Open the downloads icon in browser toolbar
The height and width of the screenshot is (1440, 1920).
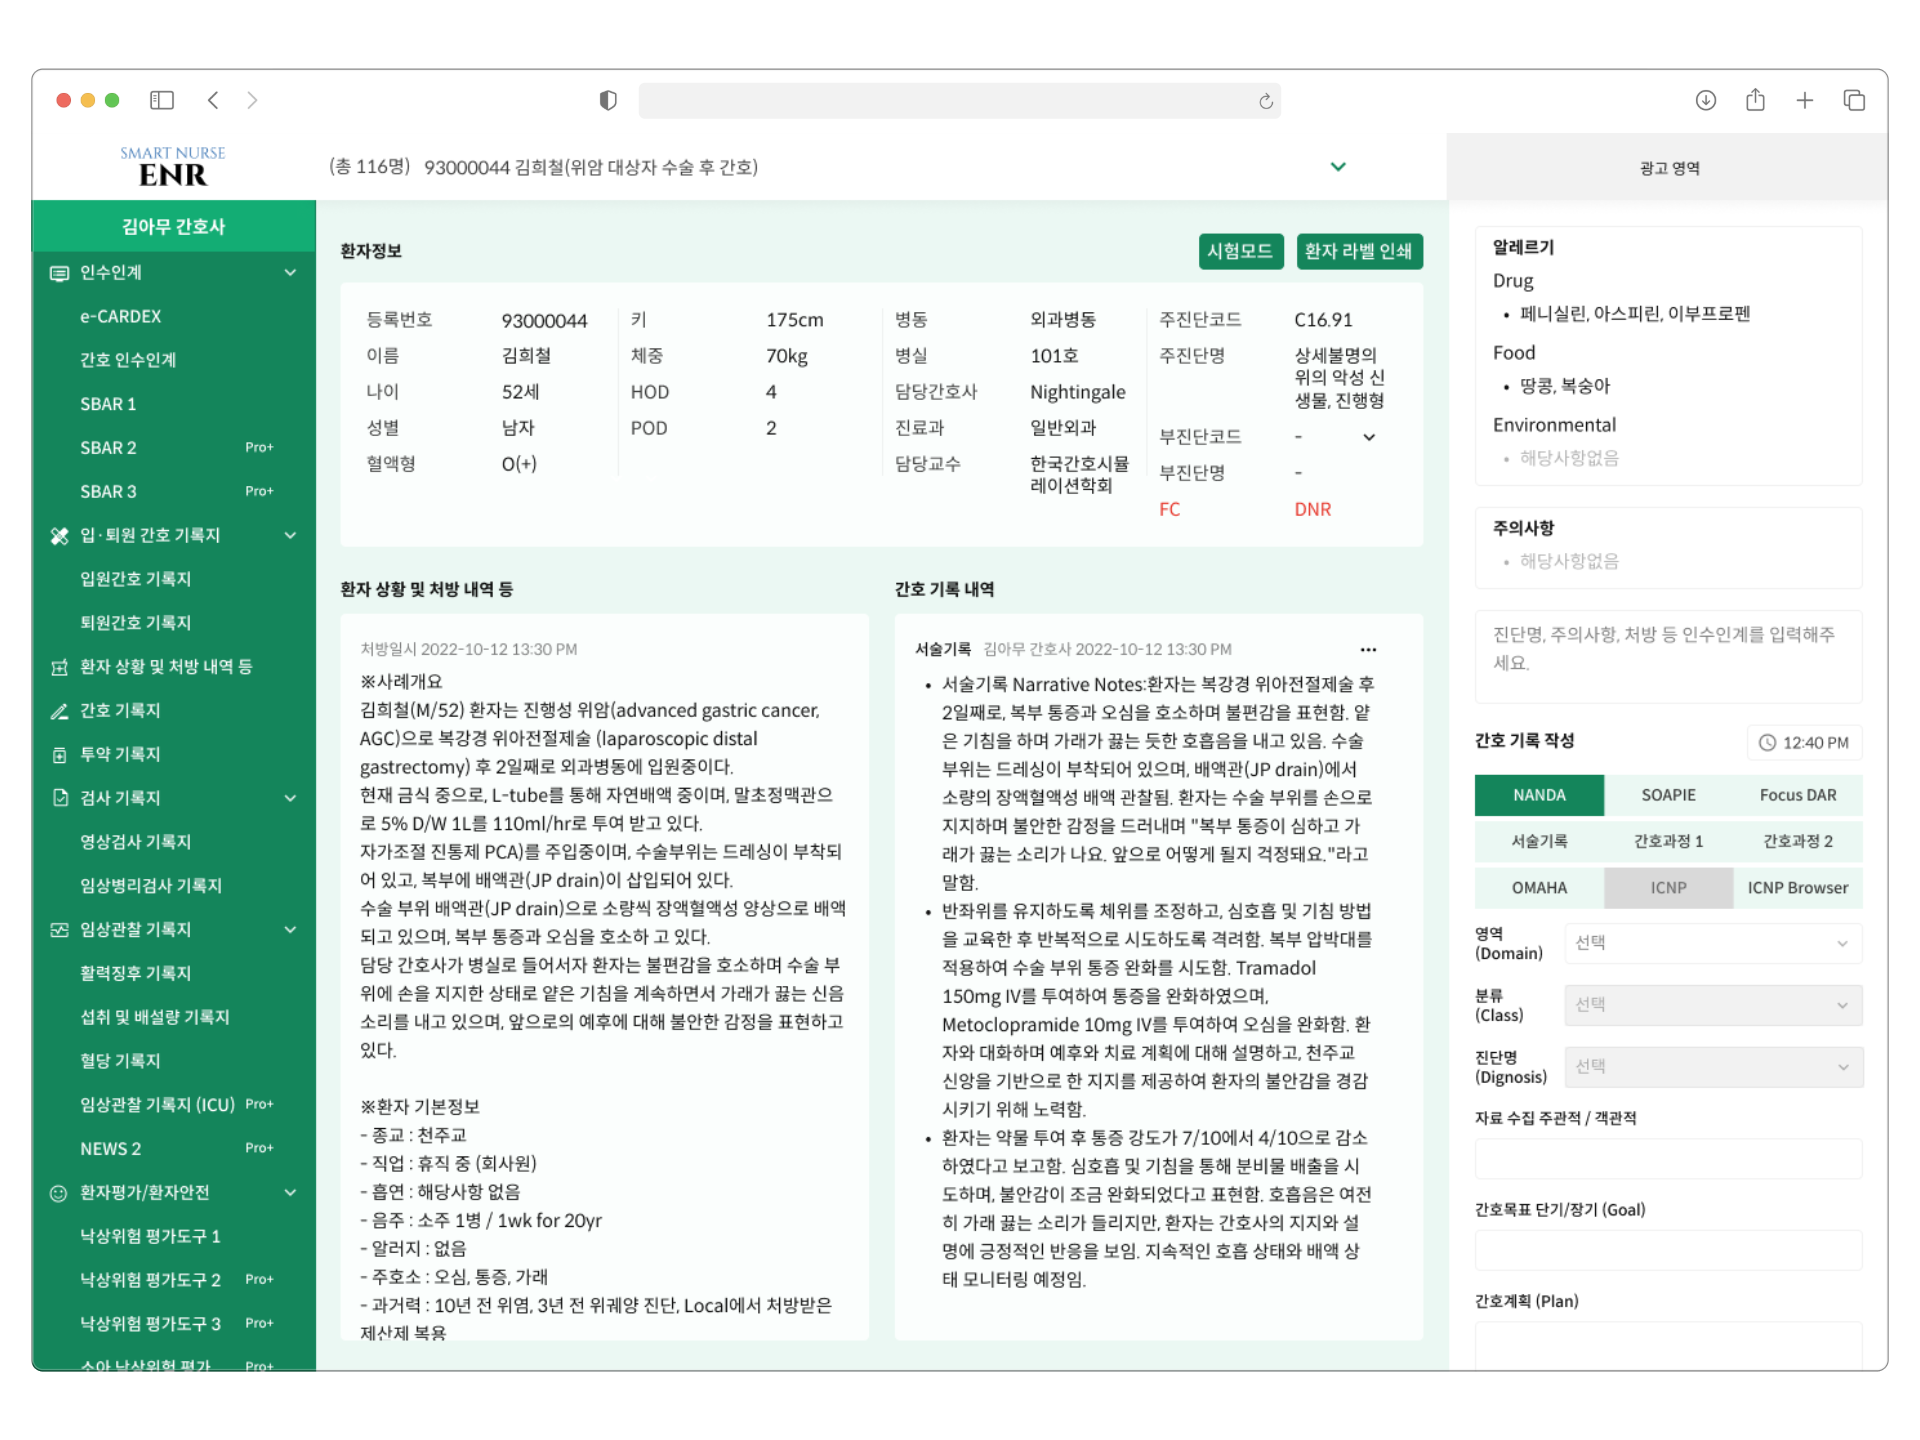click(1706, 100)
